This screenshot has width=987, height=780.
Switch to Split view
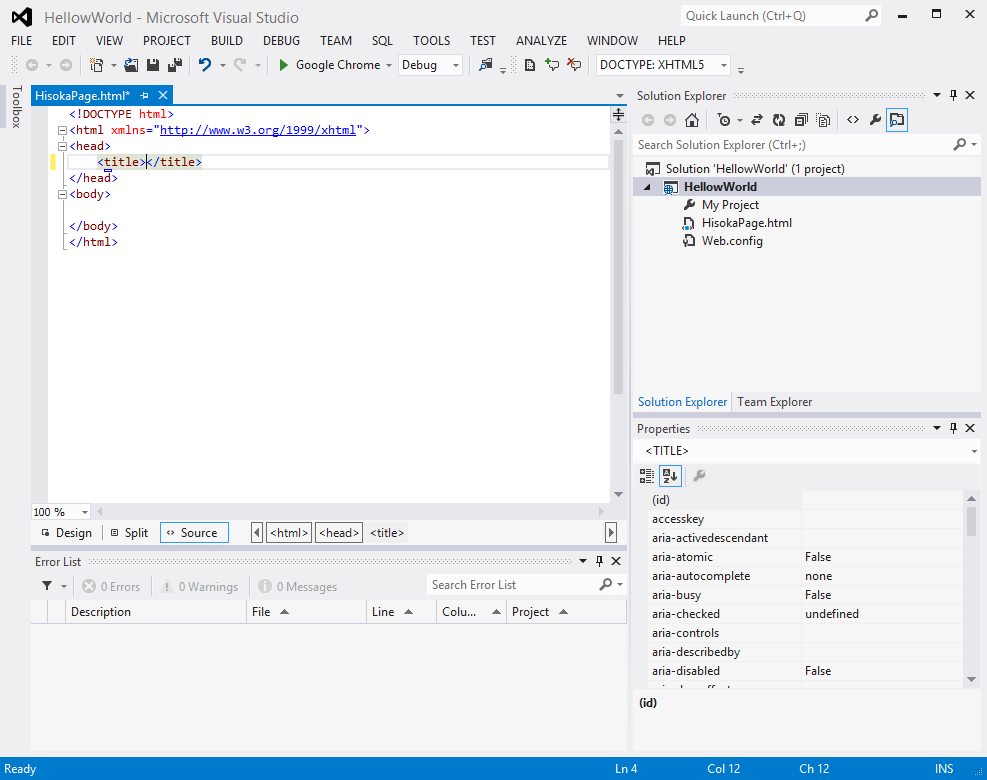coord(130,533)
